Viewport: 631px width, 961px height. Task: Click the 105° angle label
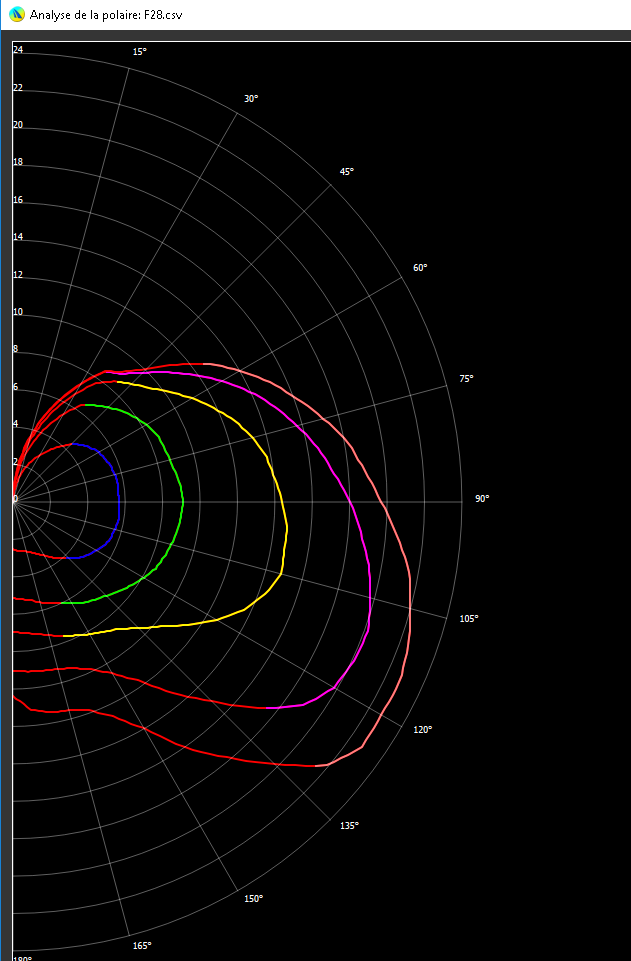(469, 618)
